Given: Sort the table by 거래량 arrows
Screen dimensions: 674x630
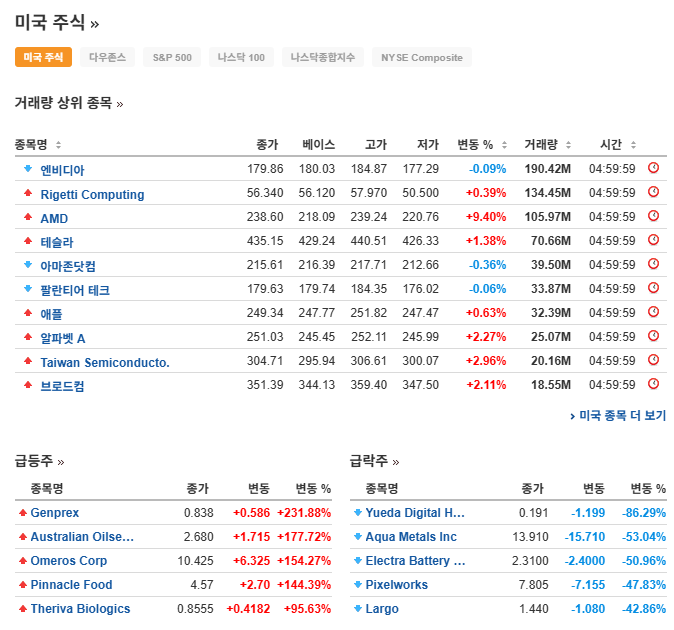Looking at the screenshot, I should point(568,145).
